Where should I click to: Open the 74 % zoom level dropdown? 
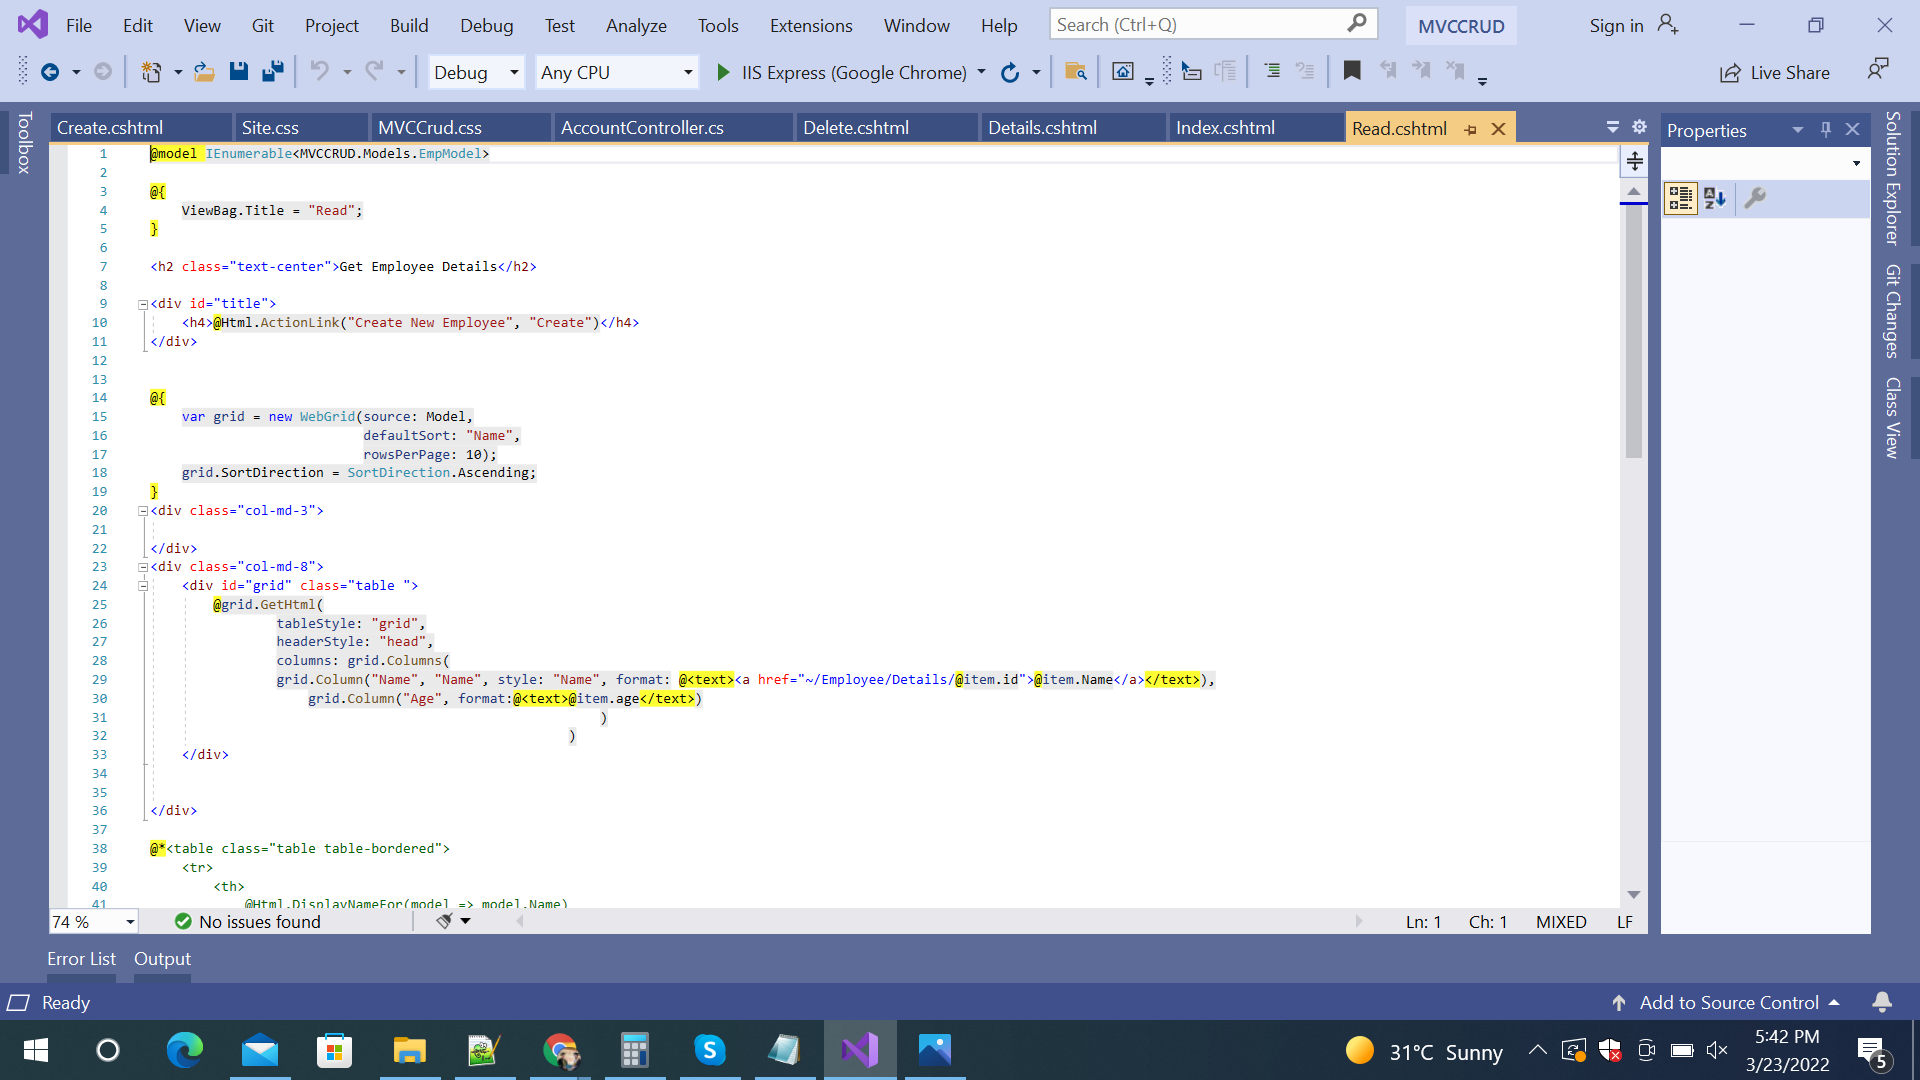130,922
